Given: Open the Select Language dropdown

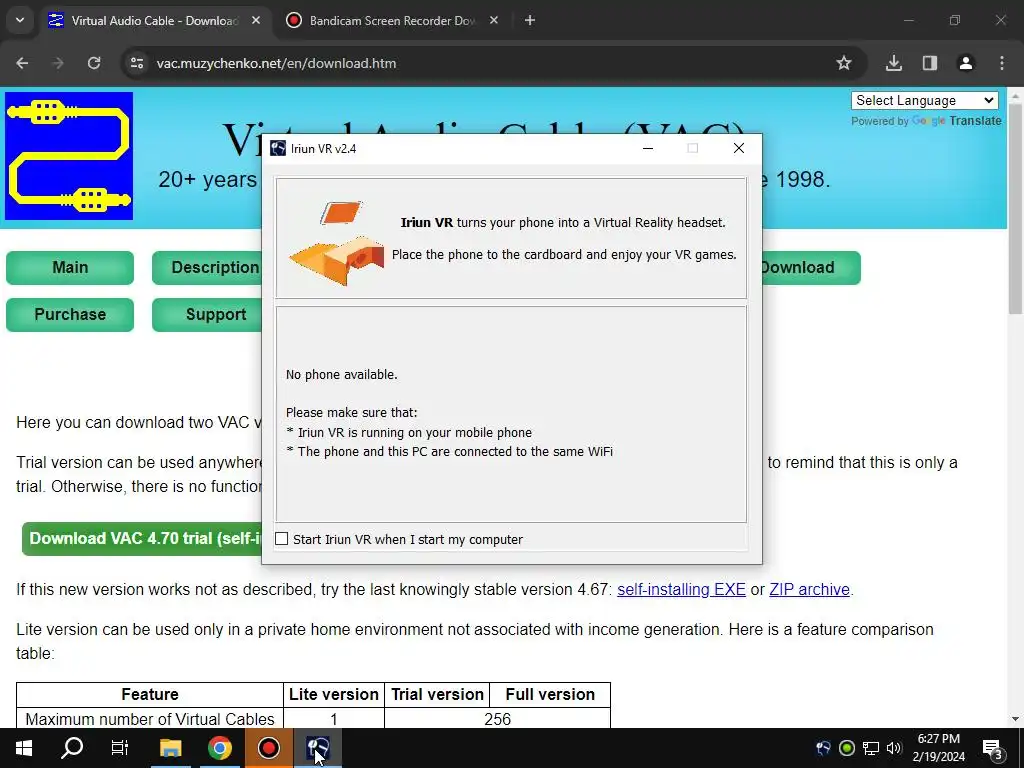Looking at the screenshot, I should pos(924,101).
